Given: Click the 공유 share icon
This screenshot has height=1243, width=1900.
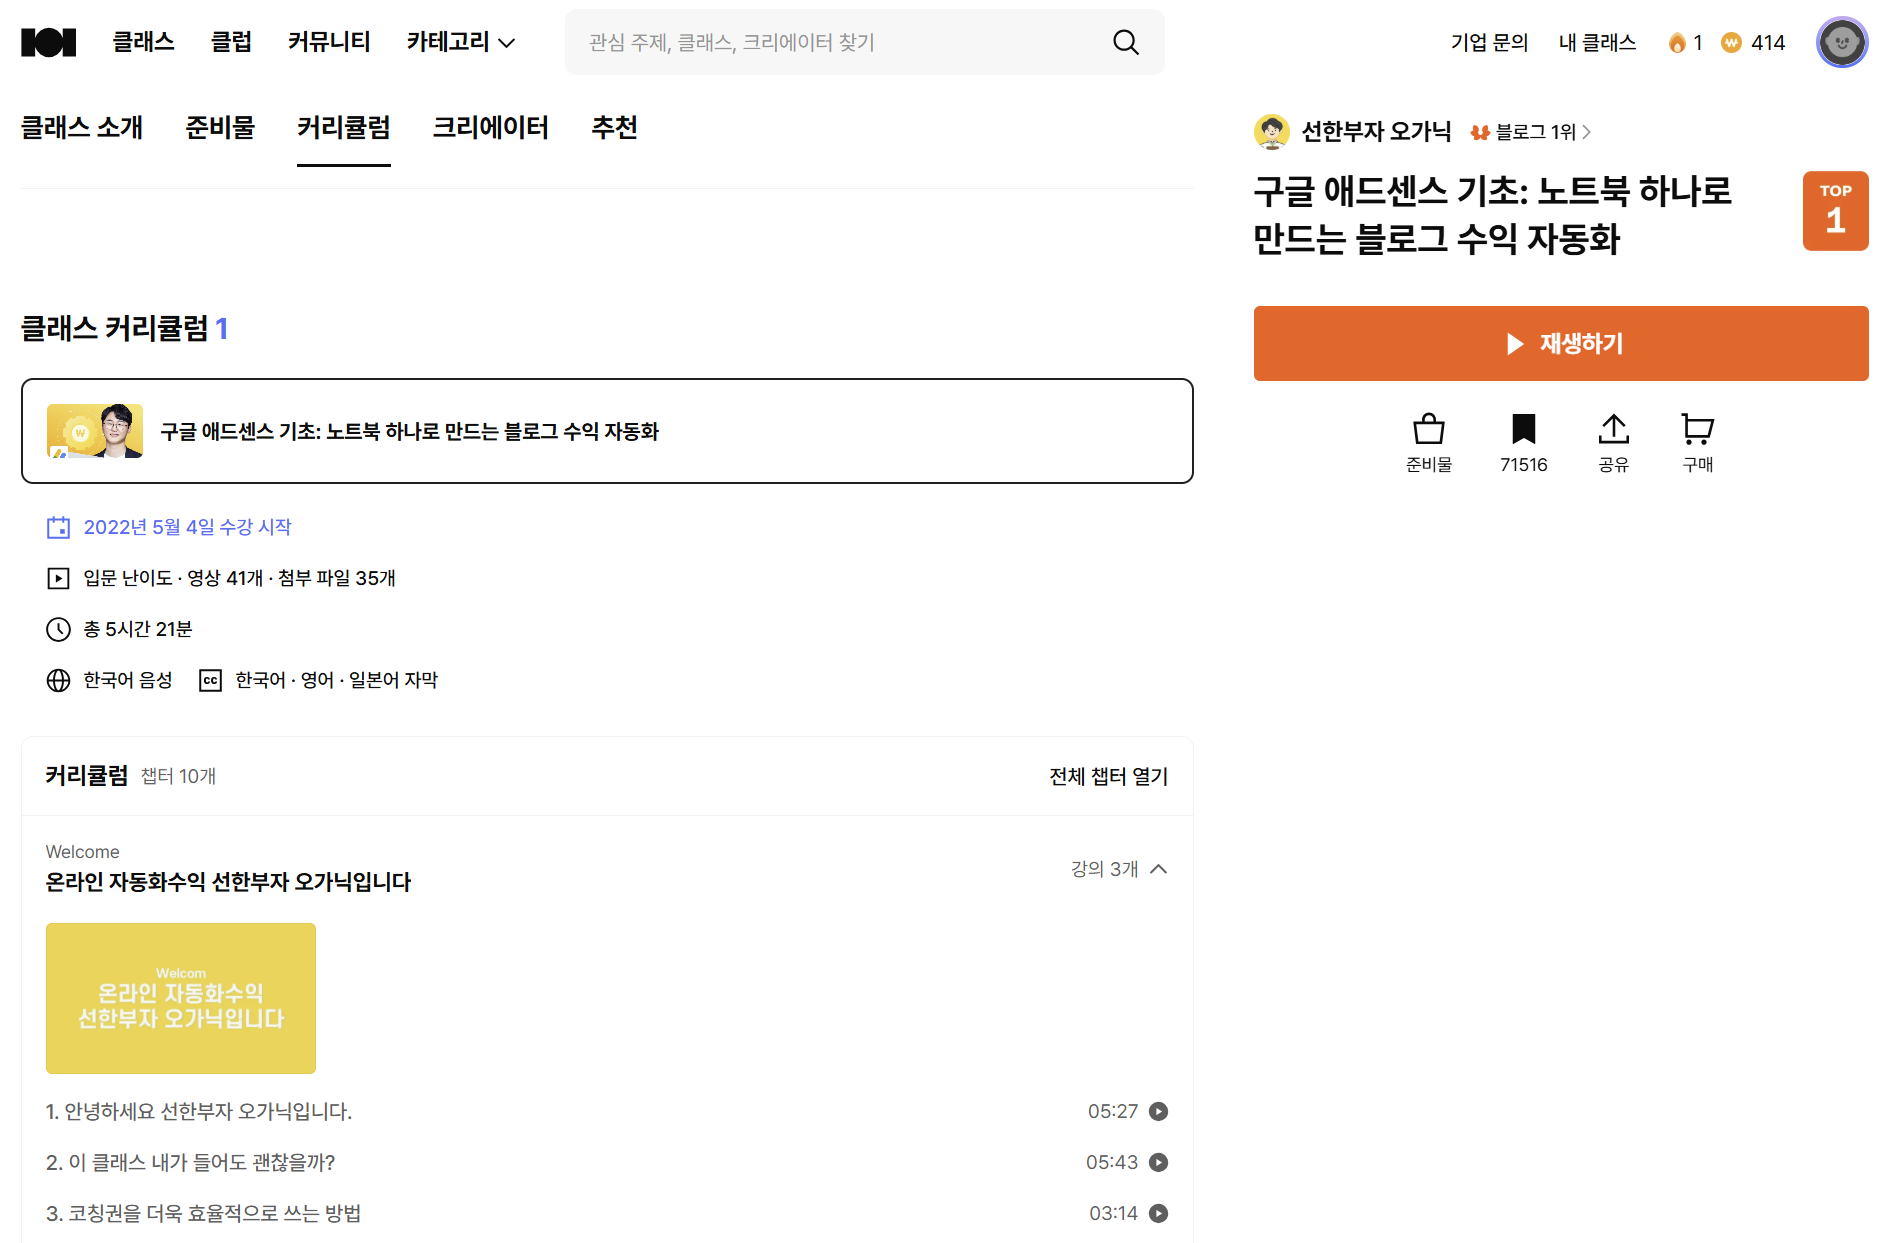Looking at the screenshot, I should coord(1613,429).
